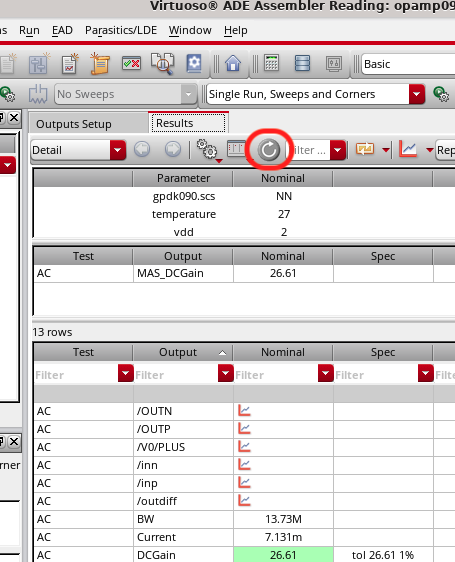Image resolution: width=455 pixels, height=562 pixels.
Task: Select the green DCGain 26.61 cell
Action: pyautogui.click(x=283, y=555)
